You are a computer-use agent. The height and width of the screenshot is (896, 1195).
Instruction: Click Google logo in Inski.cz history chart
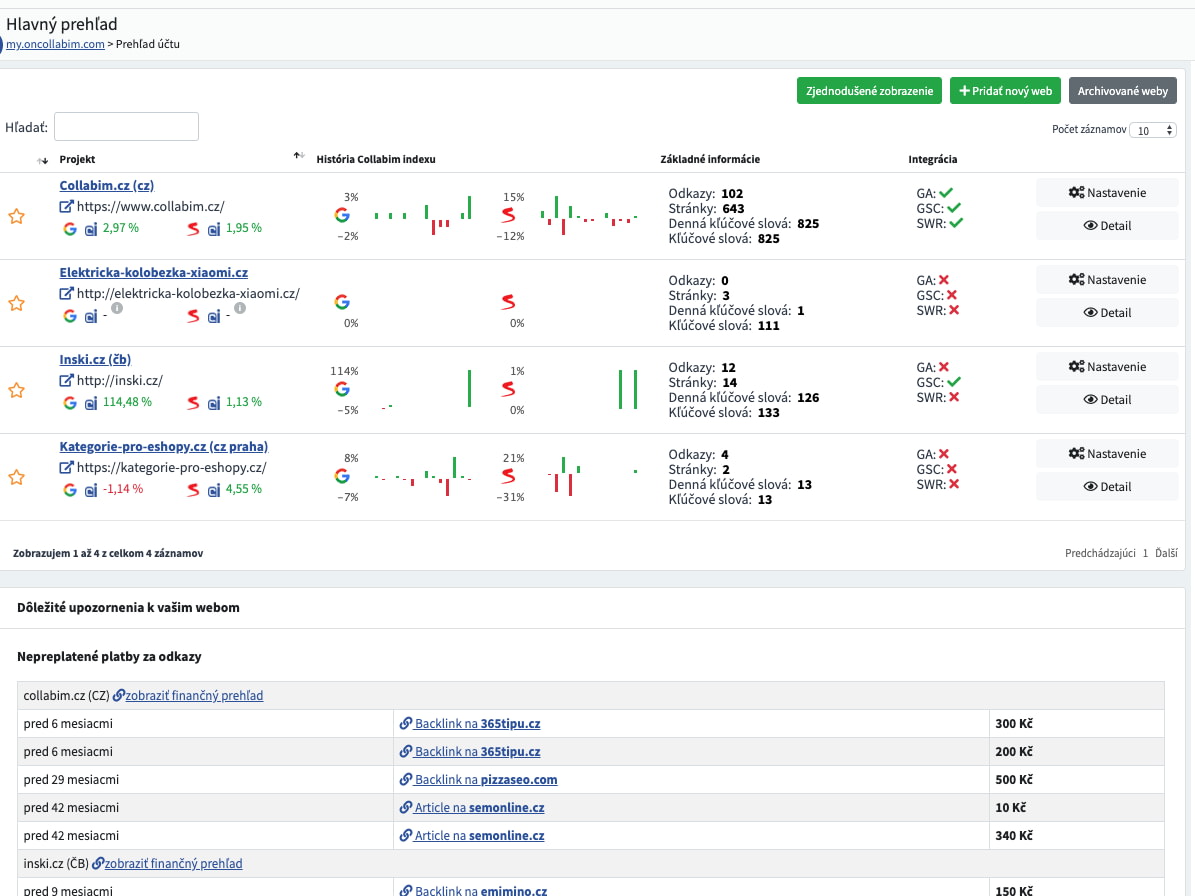[342, 389]
